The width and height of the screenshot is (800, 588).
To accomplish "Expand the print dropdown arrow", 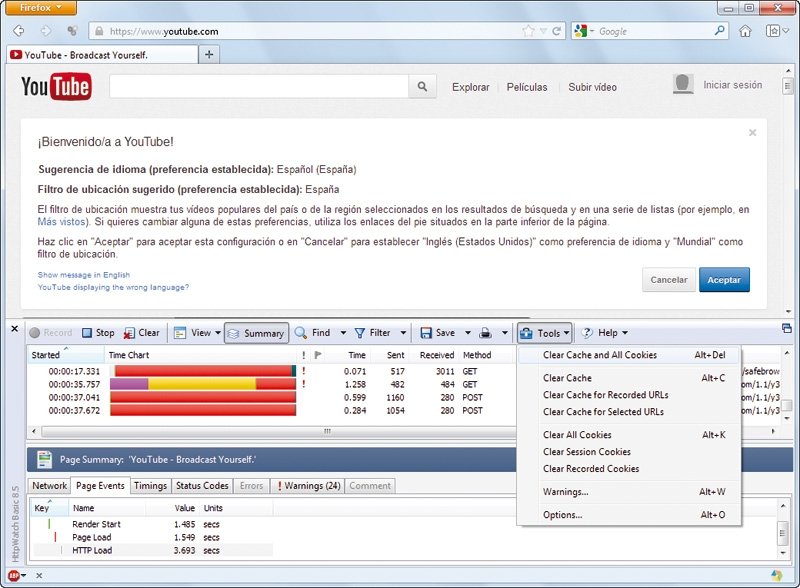I will click(x=505, y=333).
